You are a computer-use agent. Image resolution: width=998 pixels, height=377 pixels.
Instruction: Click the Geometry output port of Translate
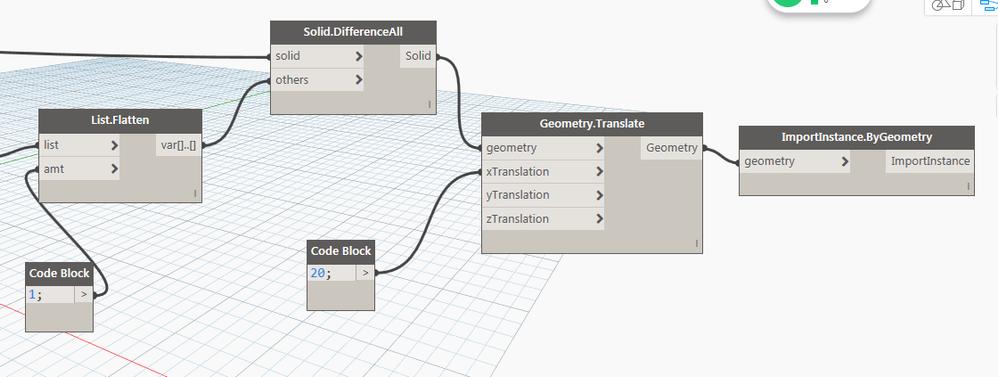pyautogui.click(x=671, y=148)
